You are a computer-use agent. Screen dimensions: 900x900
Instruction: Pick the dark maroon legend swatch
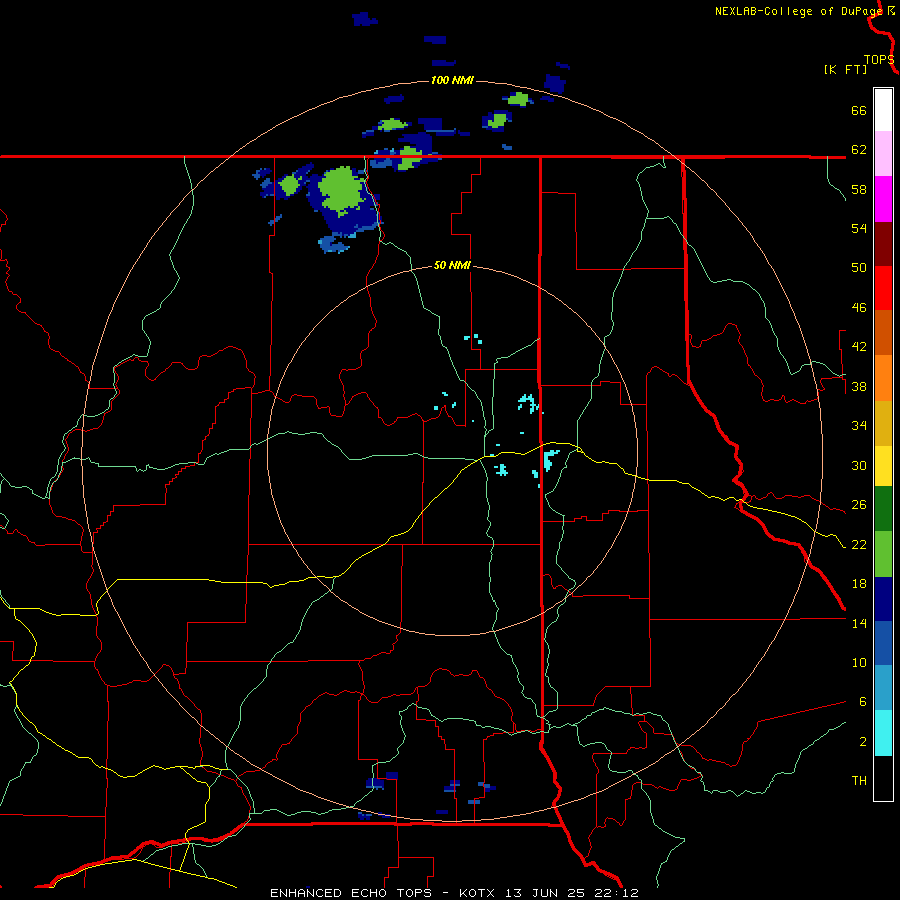[883, 244]
